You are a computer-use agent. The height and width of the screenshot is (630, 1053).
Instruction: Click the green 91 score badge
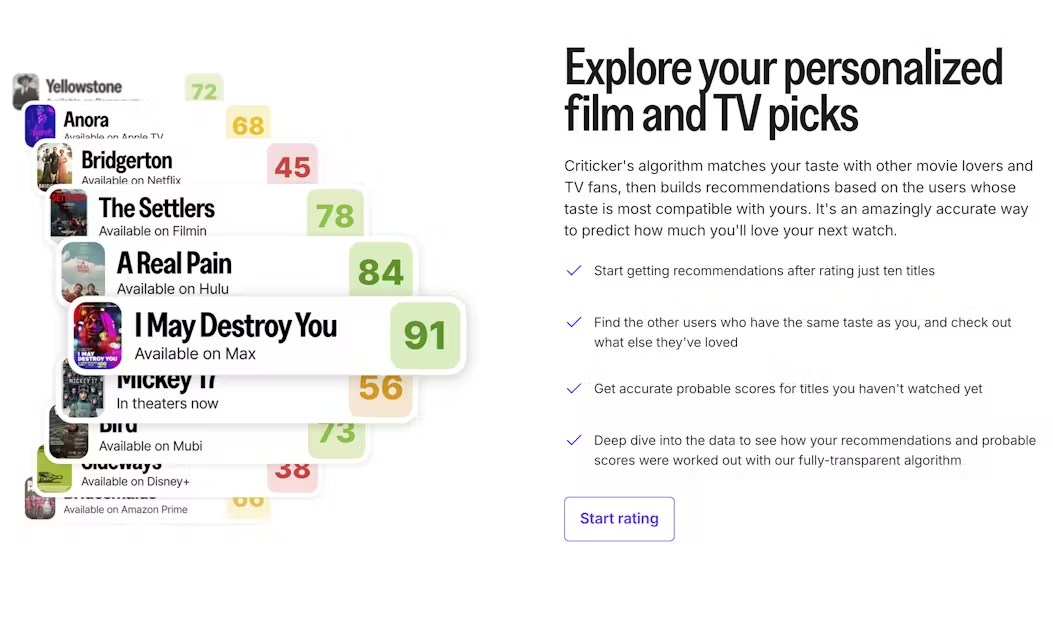pos(425,335)
